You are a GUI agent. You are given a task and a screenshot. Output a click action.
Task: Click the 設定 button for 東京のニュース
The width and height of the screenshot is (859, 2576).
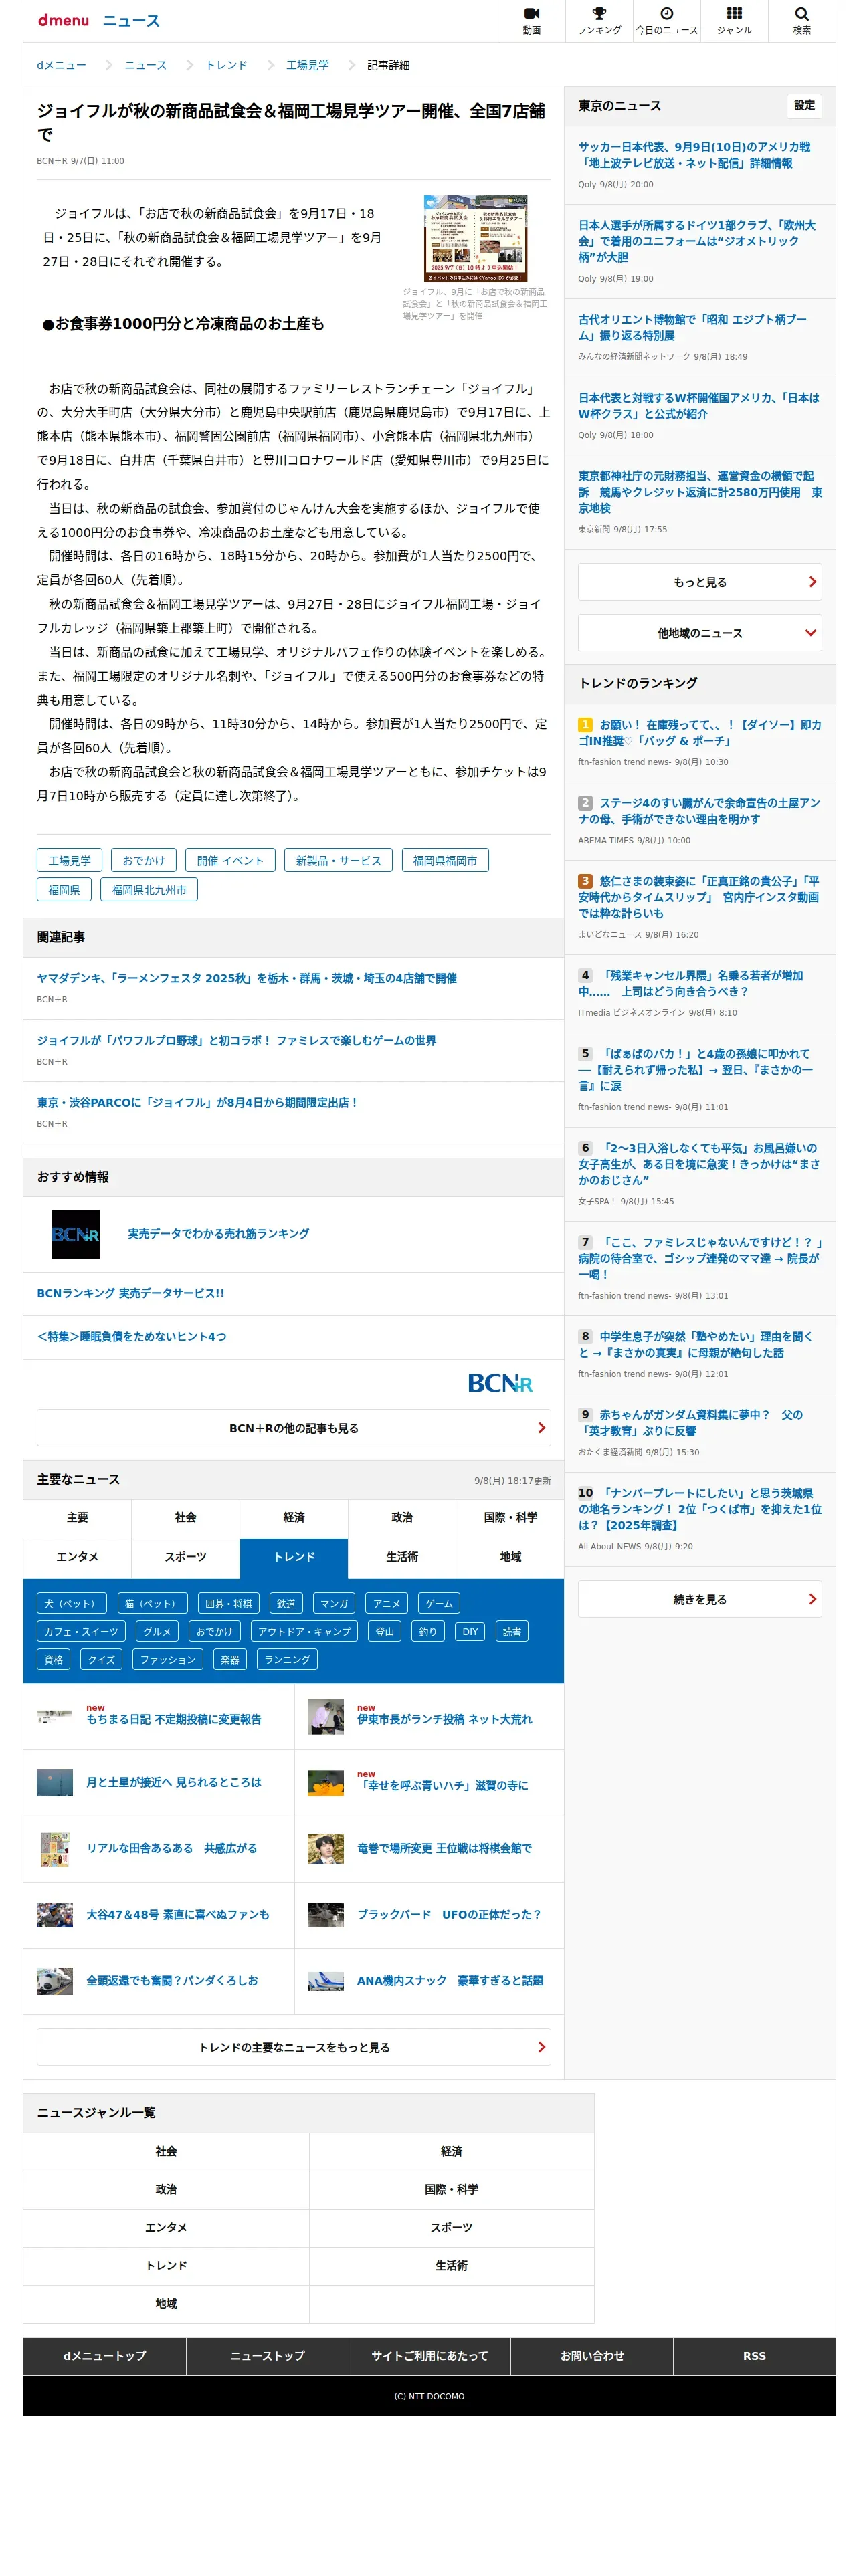coord(804,105)
